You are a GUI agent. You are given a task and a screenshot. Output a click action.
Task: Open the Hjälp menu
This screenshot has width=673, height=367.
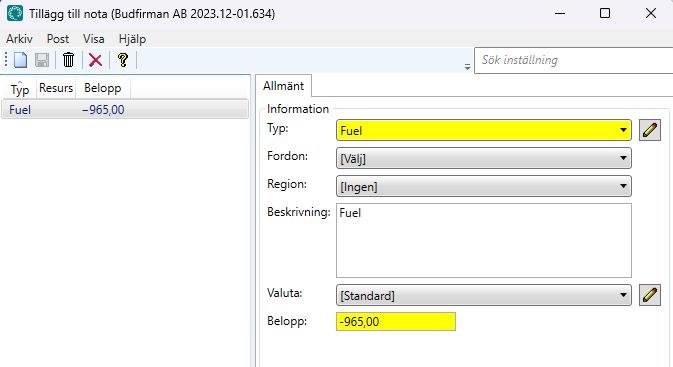[132, 39]
